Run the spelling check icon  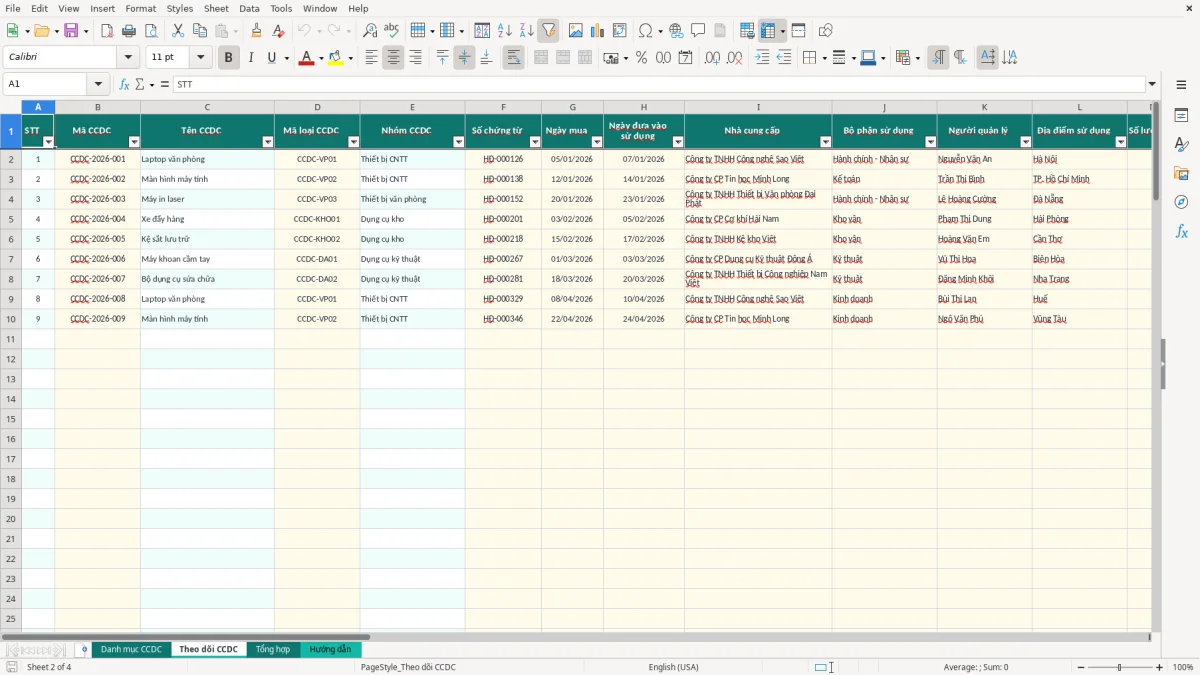392,31
